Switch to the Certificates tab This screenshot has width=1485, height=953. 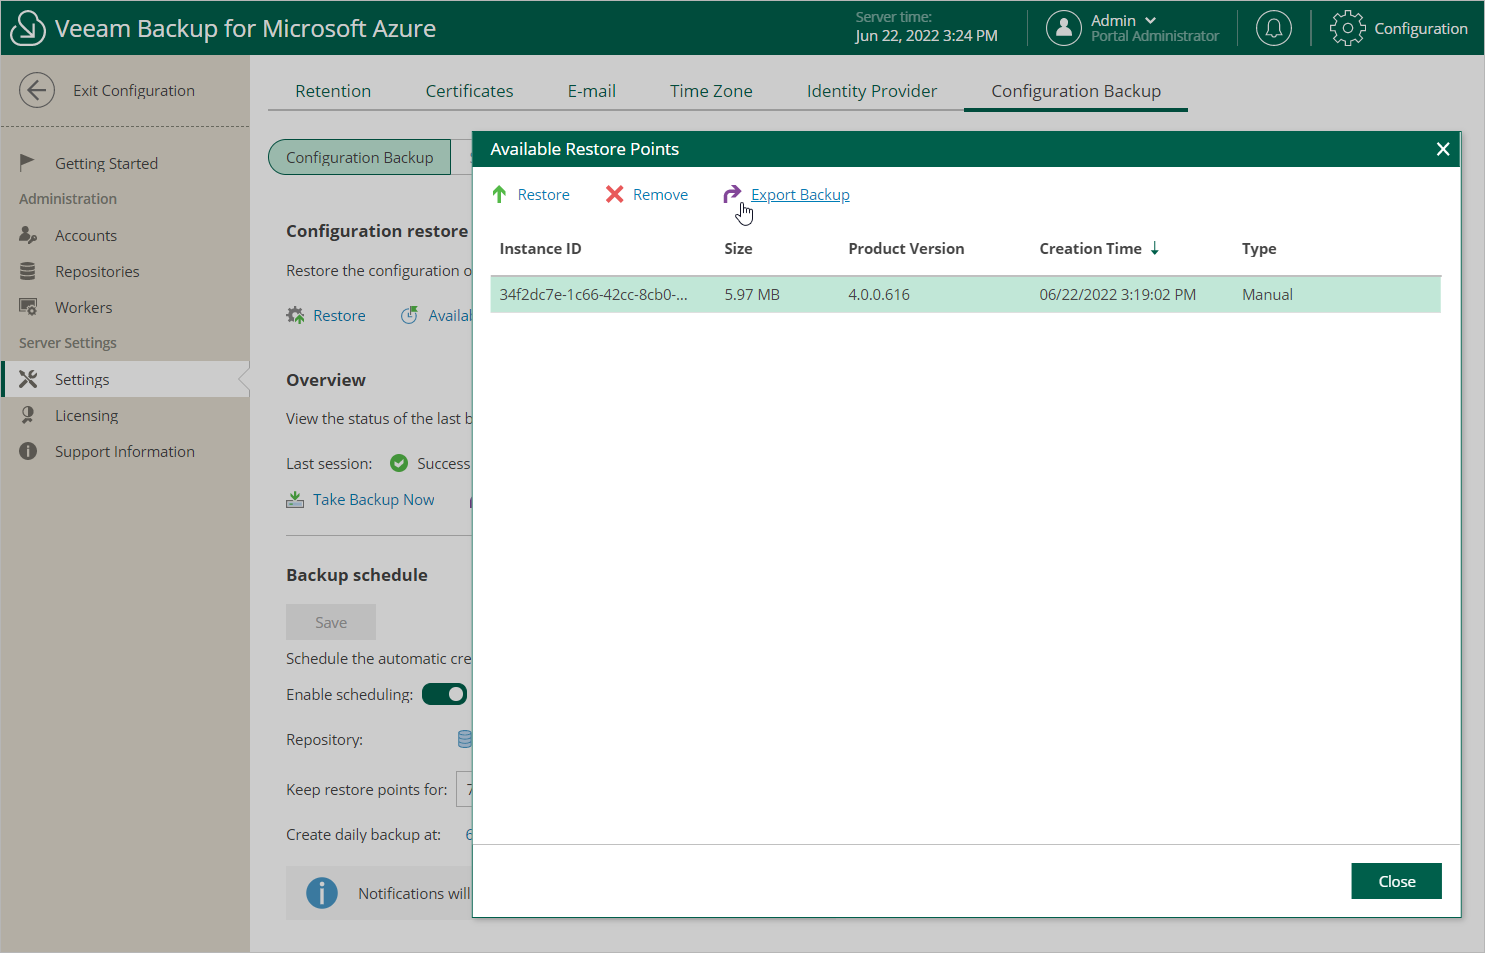coord(469,91)
